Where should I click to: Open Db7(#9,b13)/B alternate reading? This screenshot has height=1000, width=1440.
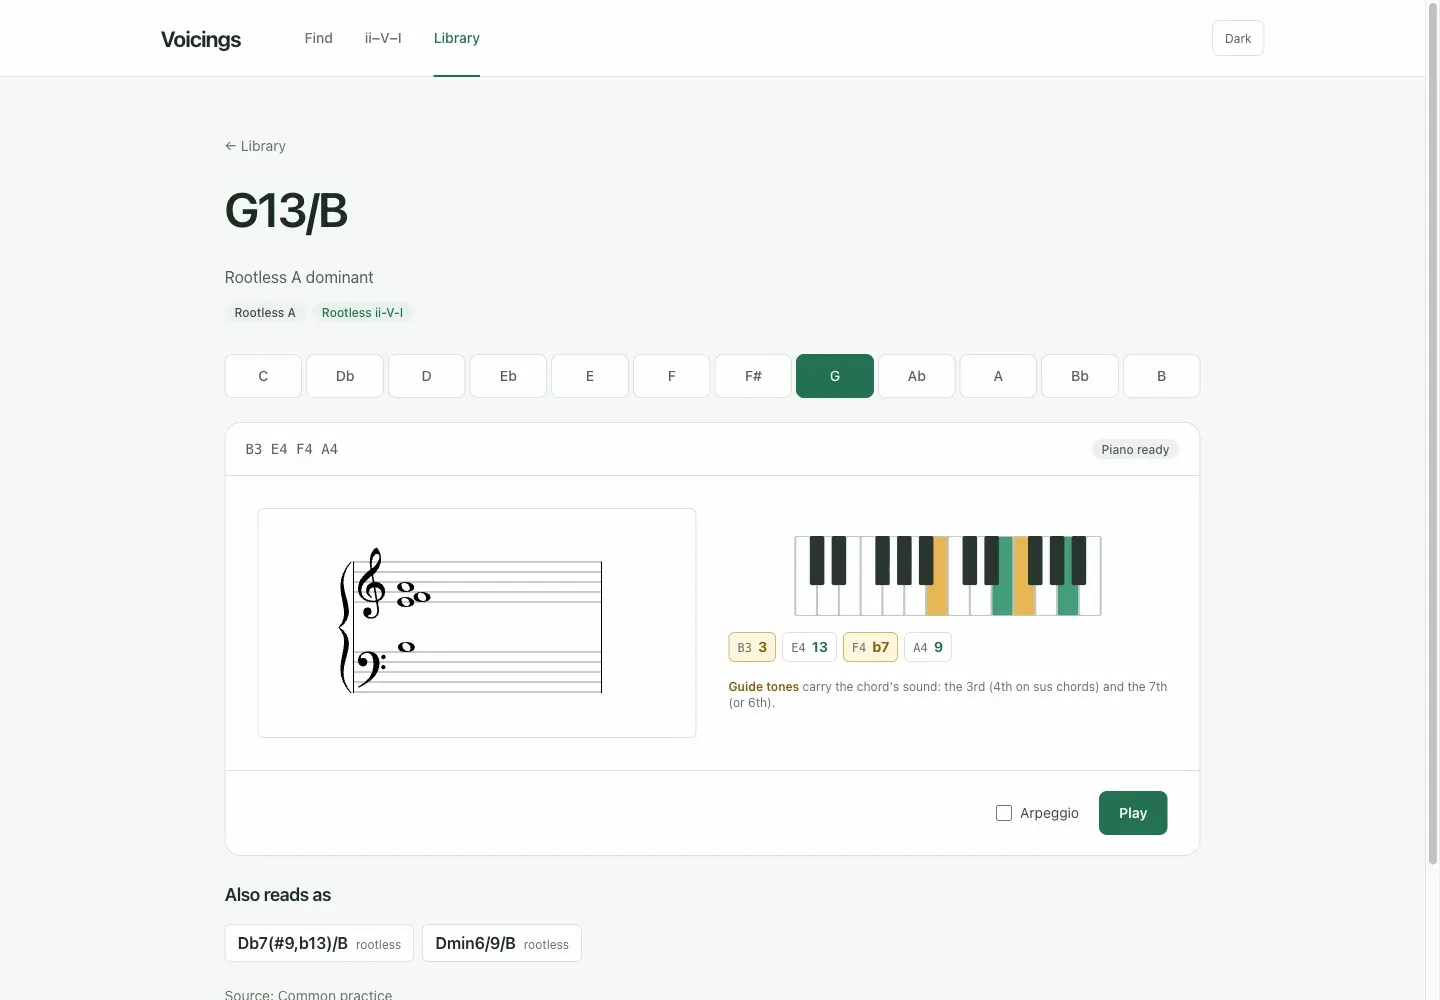click(x=319, y=943)
